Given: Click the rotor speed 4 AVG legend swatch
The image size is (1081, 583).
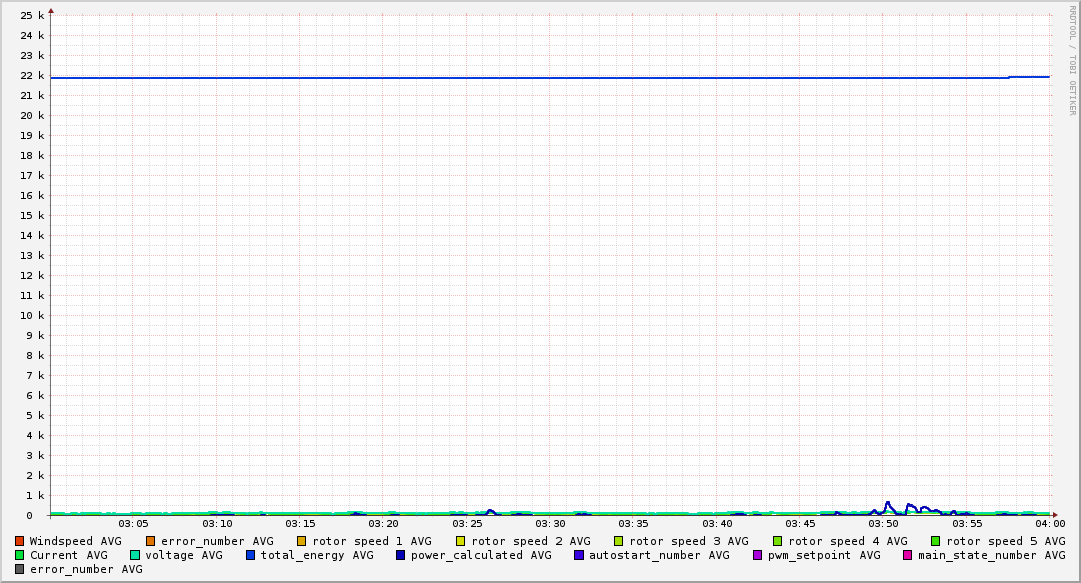Looking at the screenshot, I should pyautogui.click(x=778, y=541).
